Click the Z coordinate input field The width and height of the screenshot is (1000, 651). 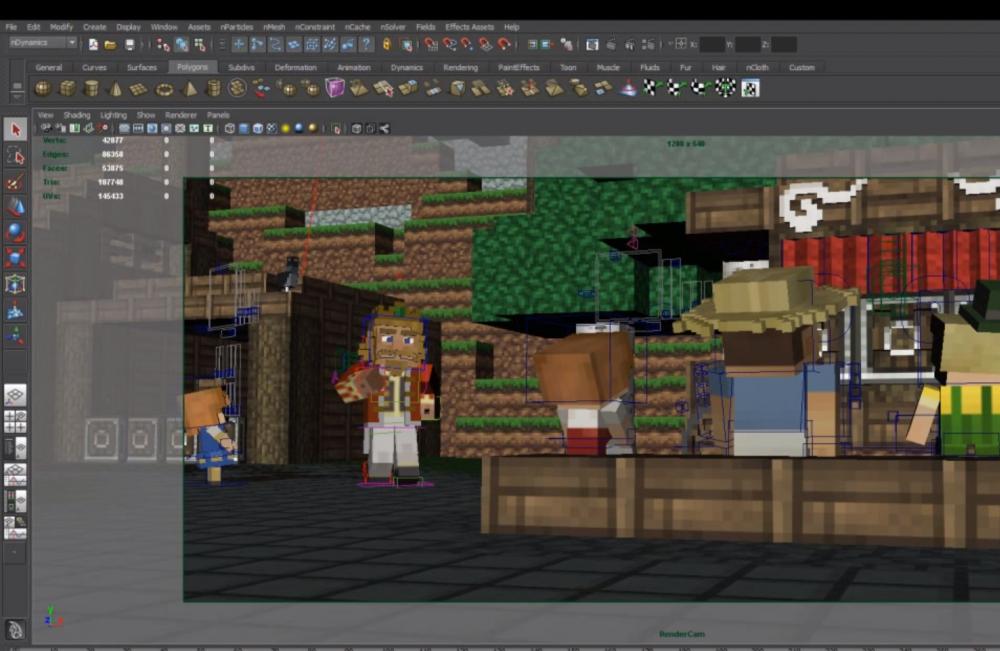tap(784, 45)
